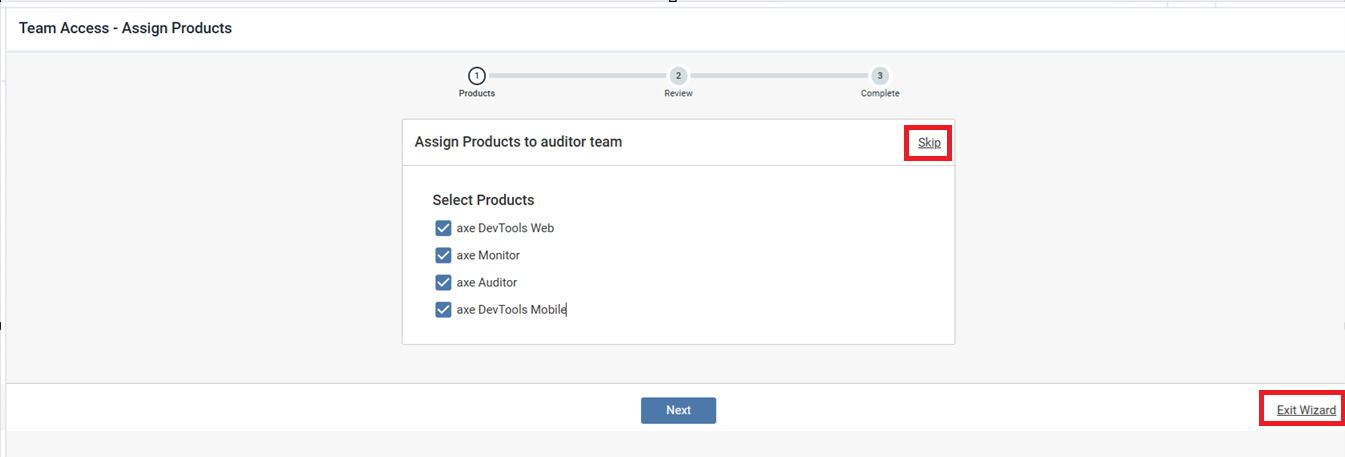
Task: Click the 'axe DevTools Mobile' label text
Action: tap(511, 310)
